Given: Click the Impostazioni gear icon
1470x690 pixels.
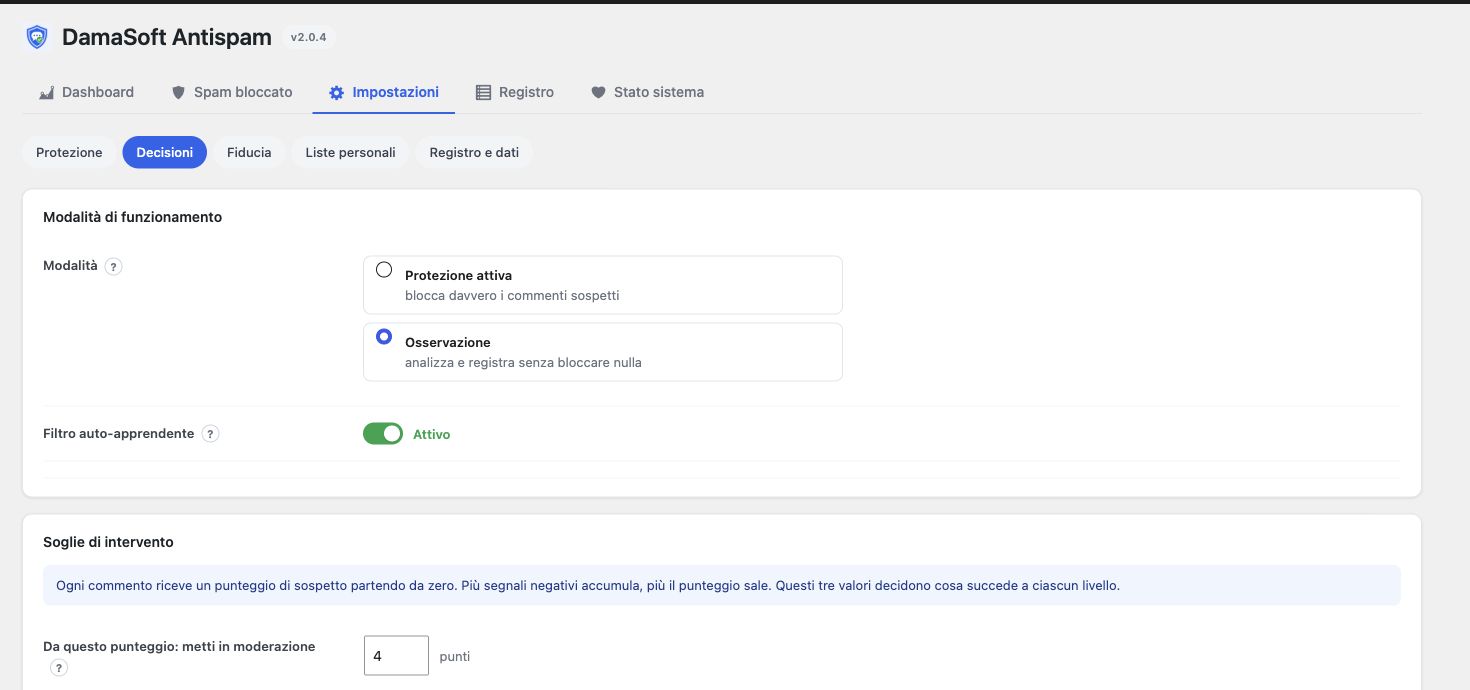Looking at the screenshot, I should click(x=336, y=92).
